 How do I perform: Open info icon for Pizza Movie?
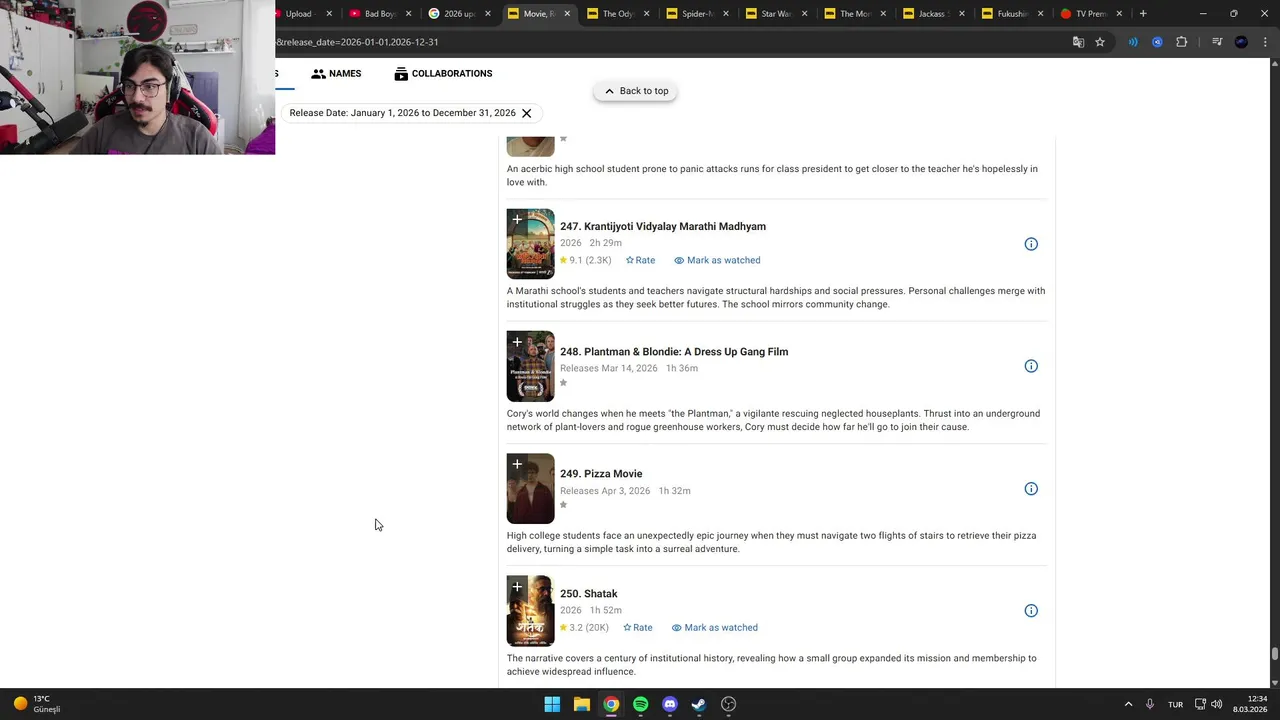pos(1031,489)
